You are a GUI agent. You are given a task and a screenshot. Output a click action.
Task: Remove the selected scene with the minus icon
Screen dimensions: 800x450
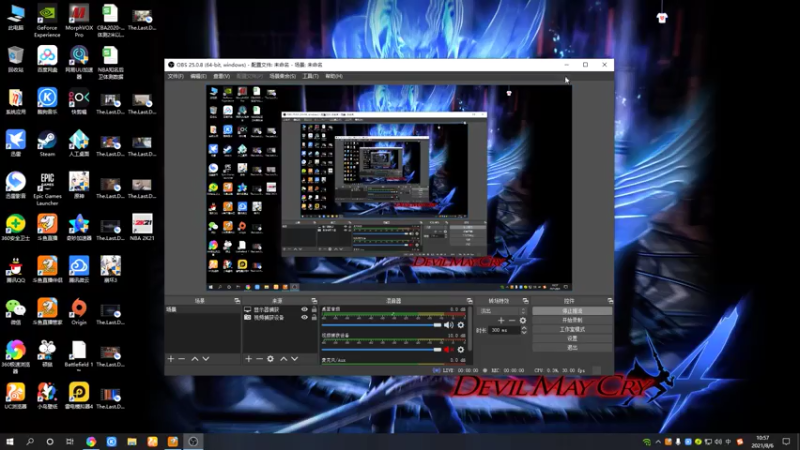(182, 359)
